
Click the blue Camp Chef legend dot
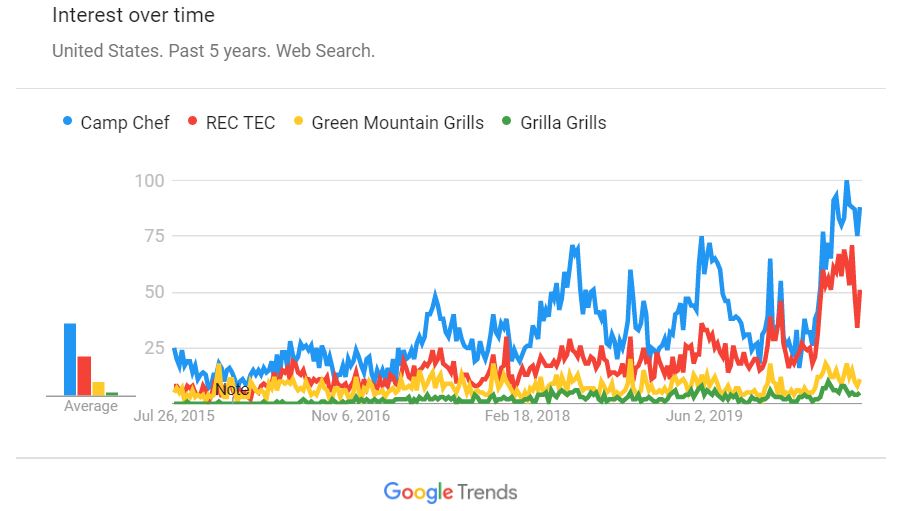pos(68,123)
